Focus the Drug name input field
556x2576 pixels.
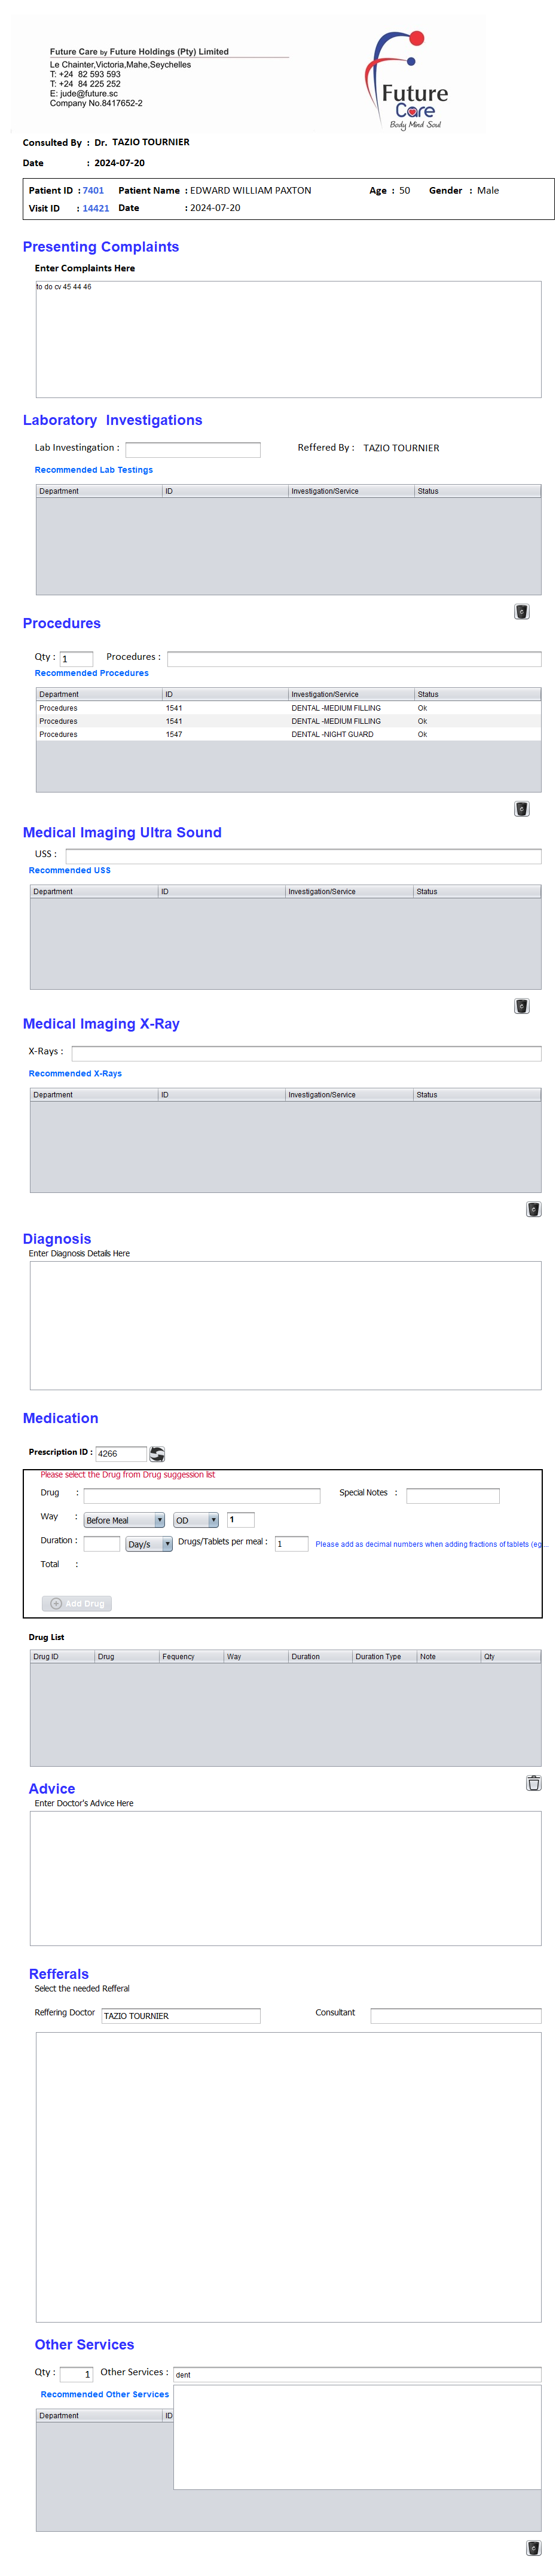point(201,1496)
